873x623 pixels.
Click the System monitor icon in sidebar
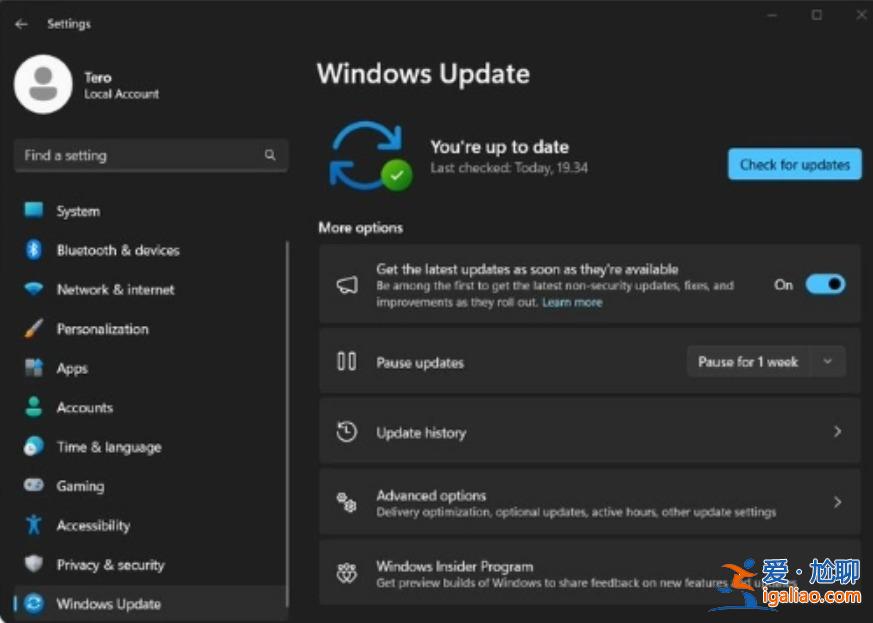tap(34, 211)
